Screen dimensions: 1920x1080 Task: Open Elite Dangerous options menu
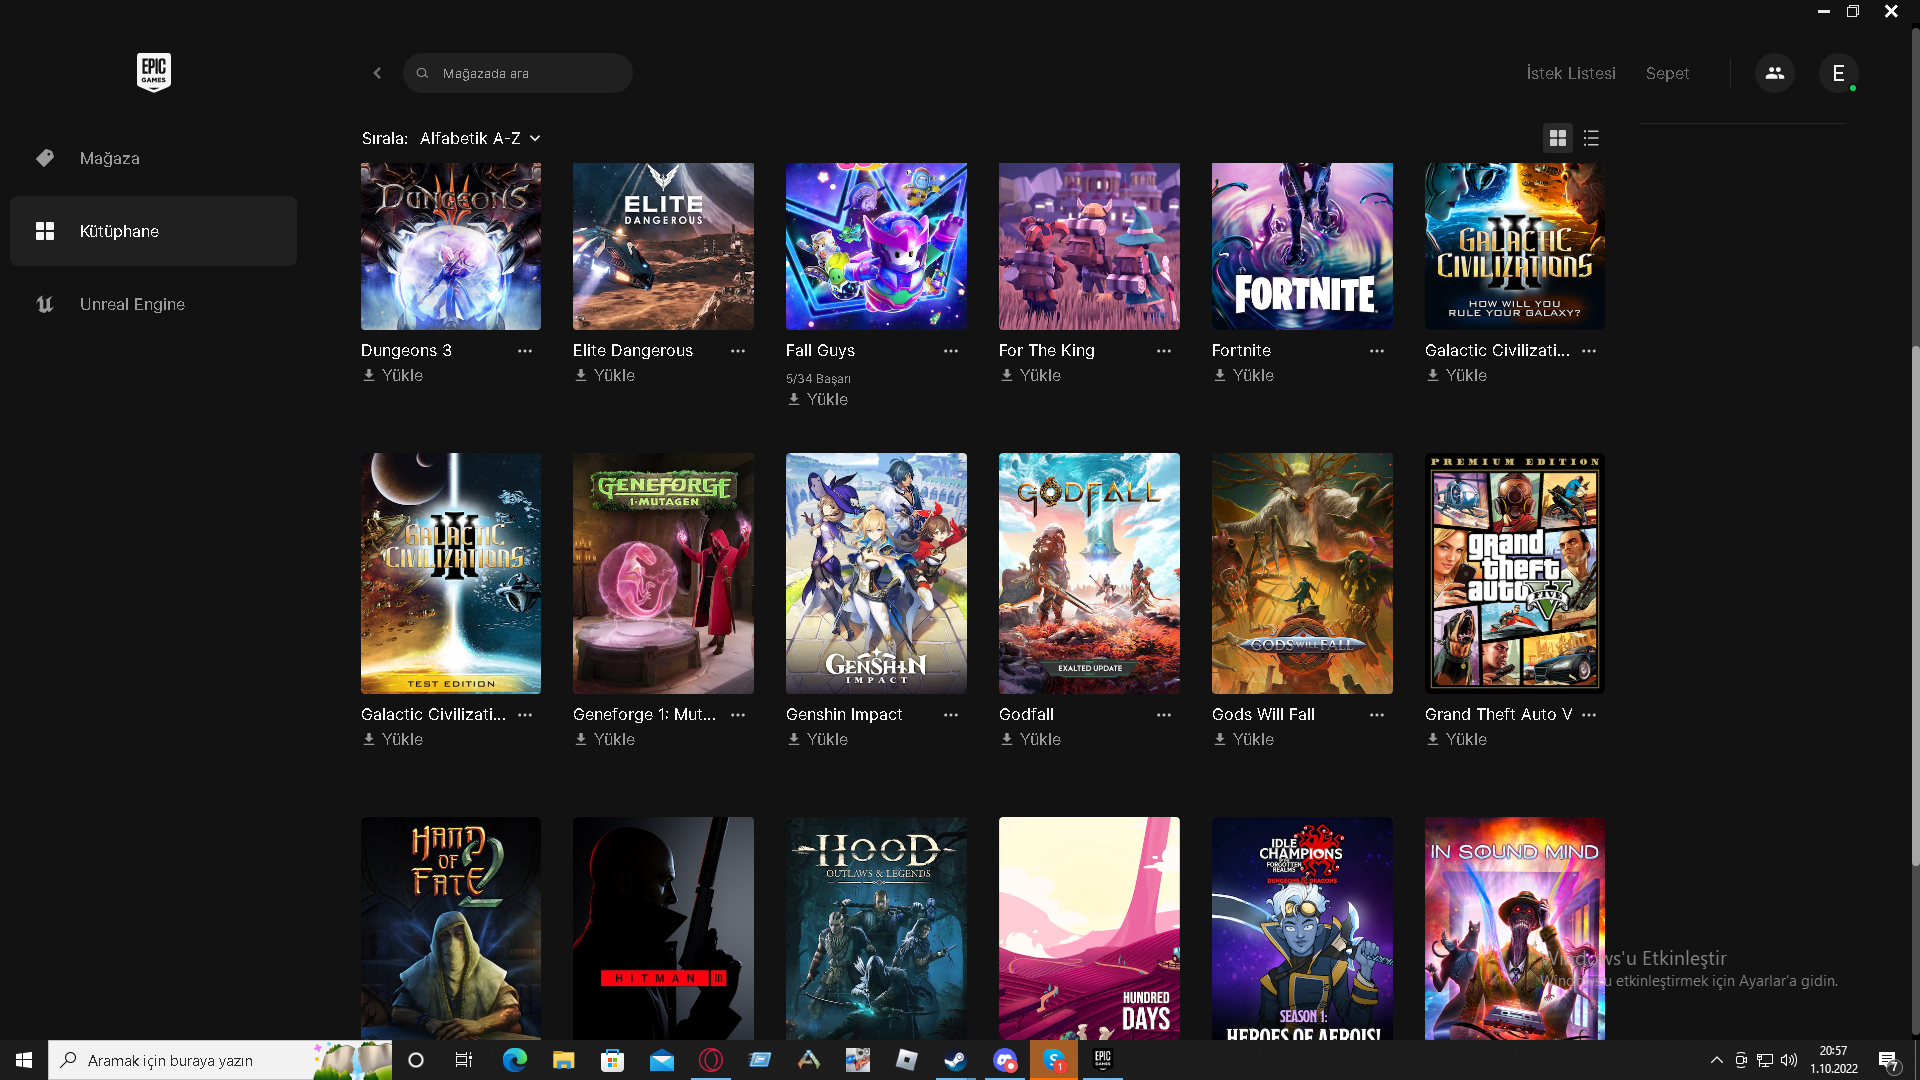tap(738, 351)
